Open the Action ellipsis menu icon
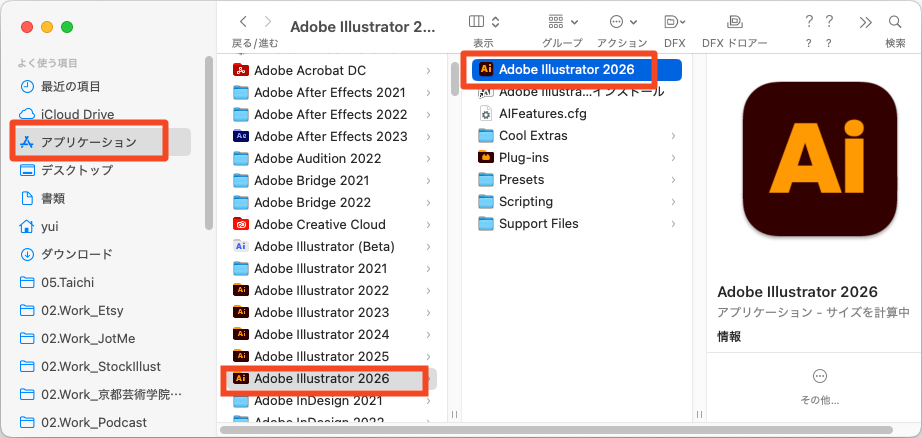This screenshot has width=922, height=438. tap(621, 21)
